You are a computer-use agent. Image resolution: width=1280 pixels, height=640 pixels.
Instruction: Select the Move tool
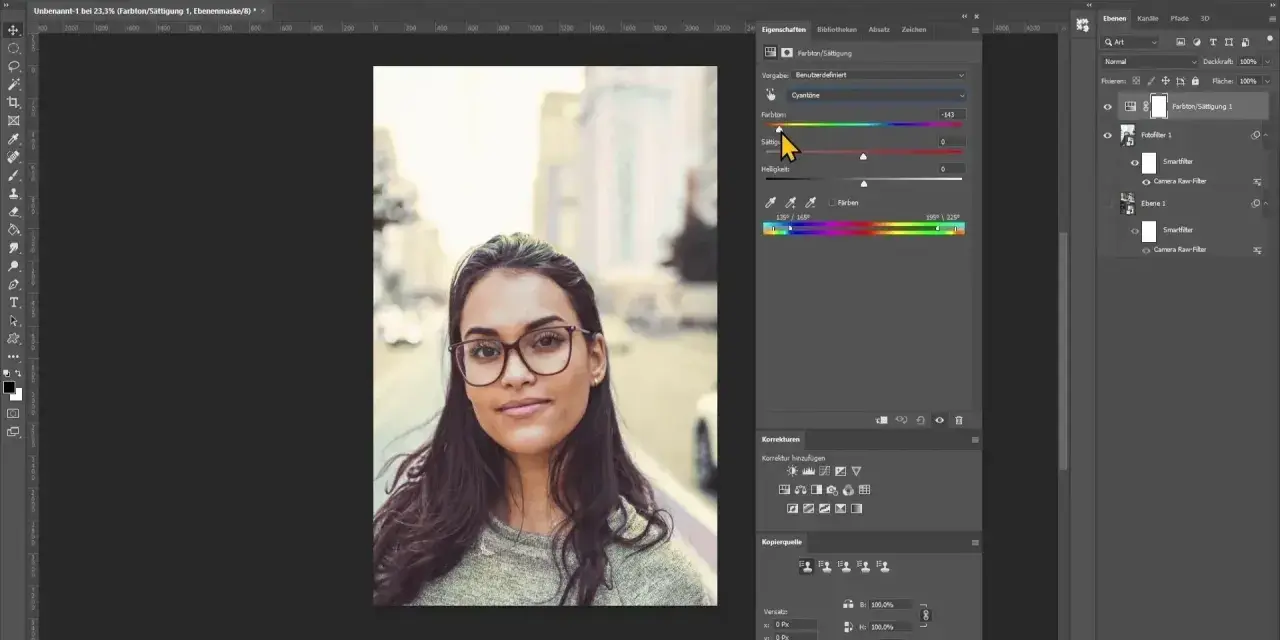pos(13,30)
